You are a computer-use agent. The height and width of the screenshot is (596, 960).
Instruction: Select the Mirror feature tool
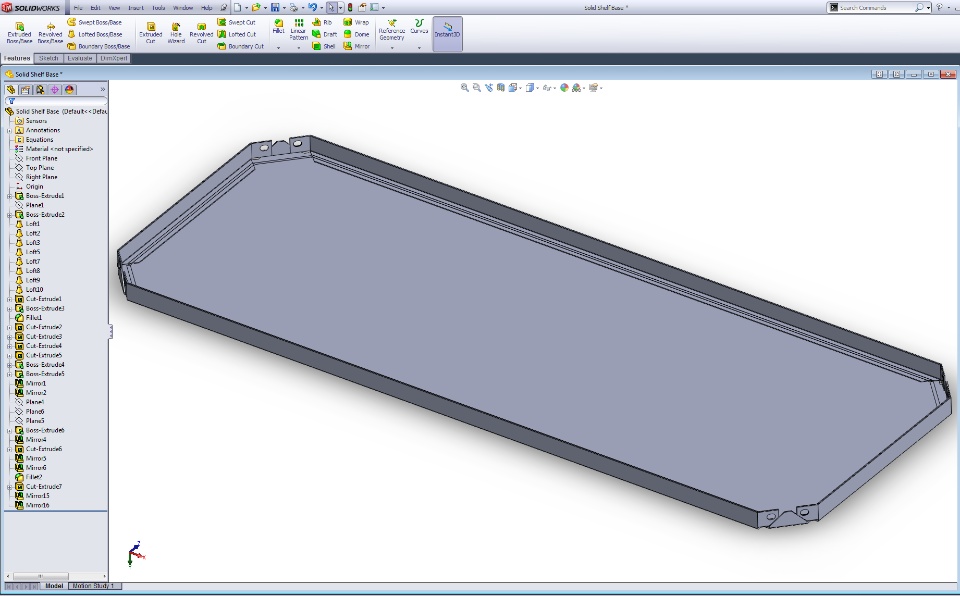click(356, 46)
